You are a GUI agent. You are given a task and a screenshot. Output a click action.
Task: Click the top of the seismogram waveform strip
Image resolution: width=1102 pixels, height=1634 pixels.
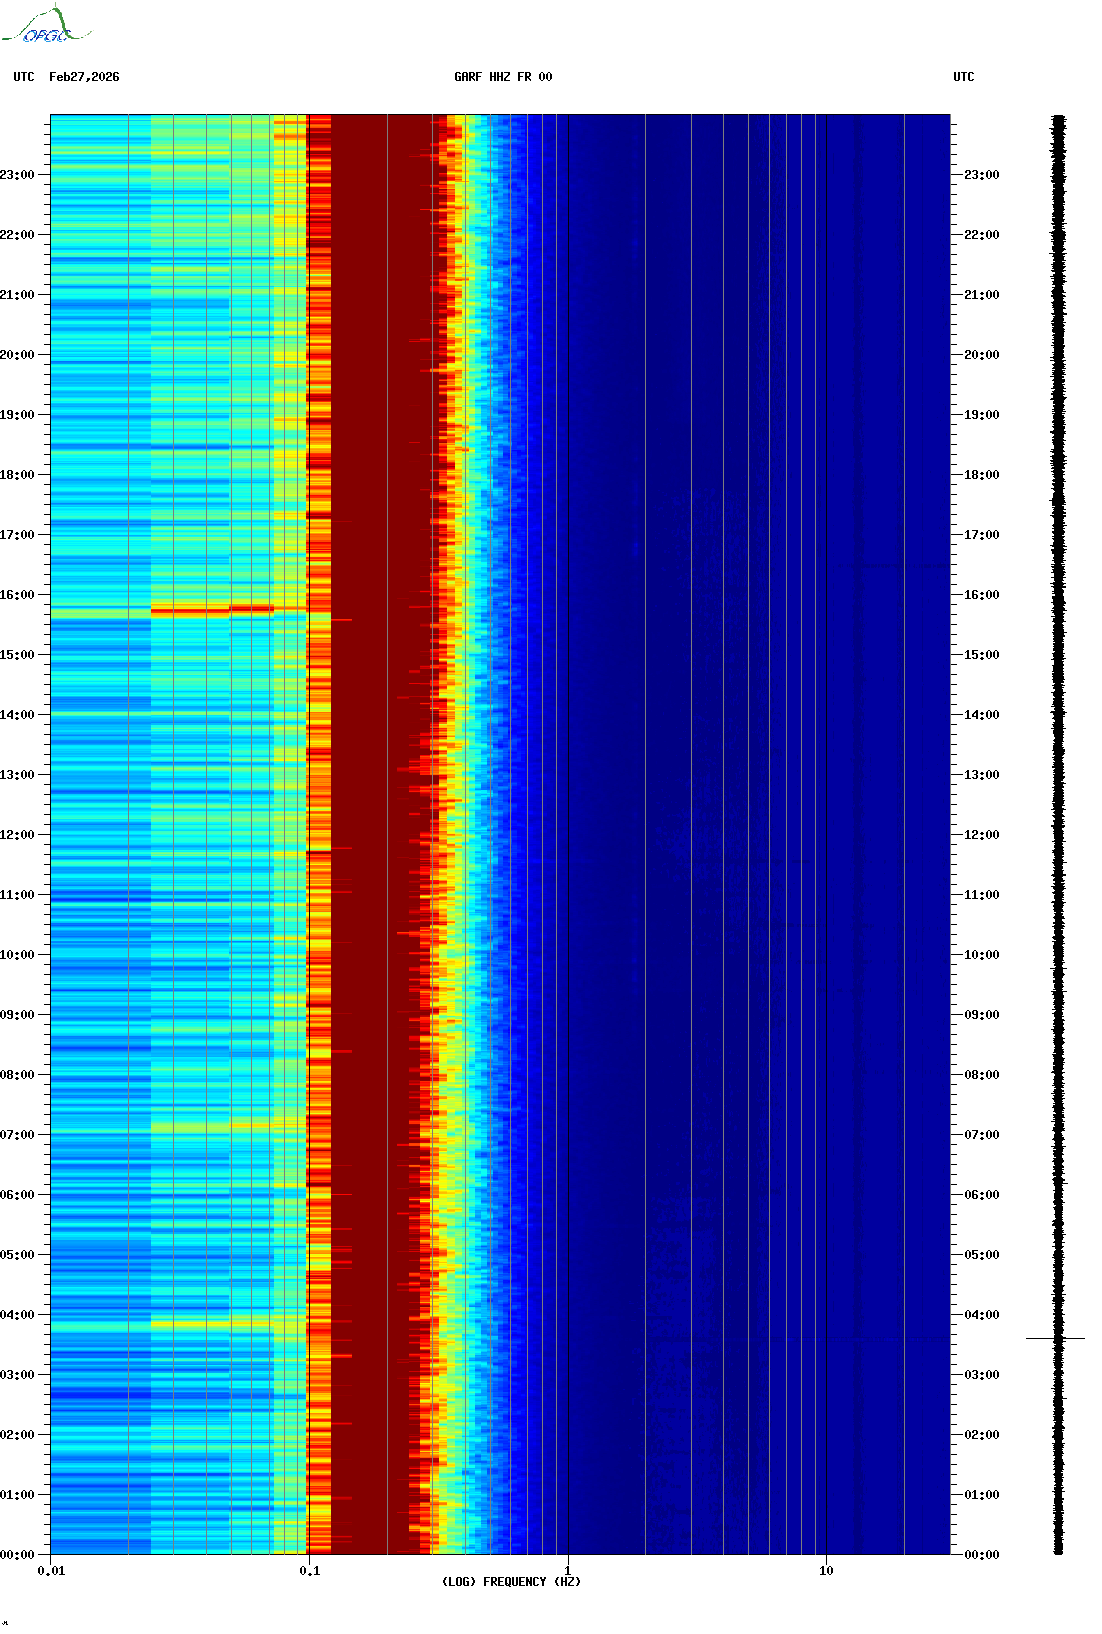(1058, 120)
